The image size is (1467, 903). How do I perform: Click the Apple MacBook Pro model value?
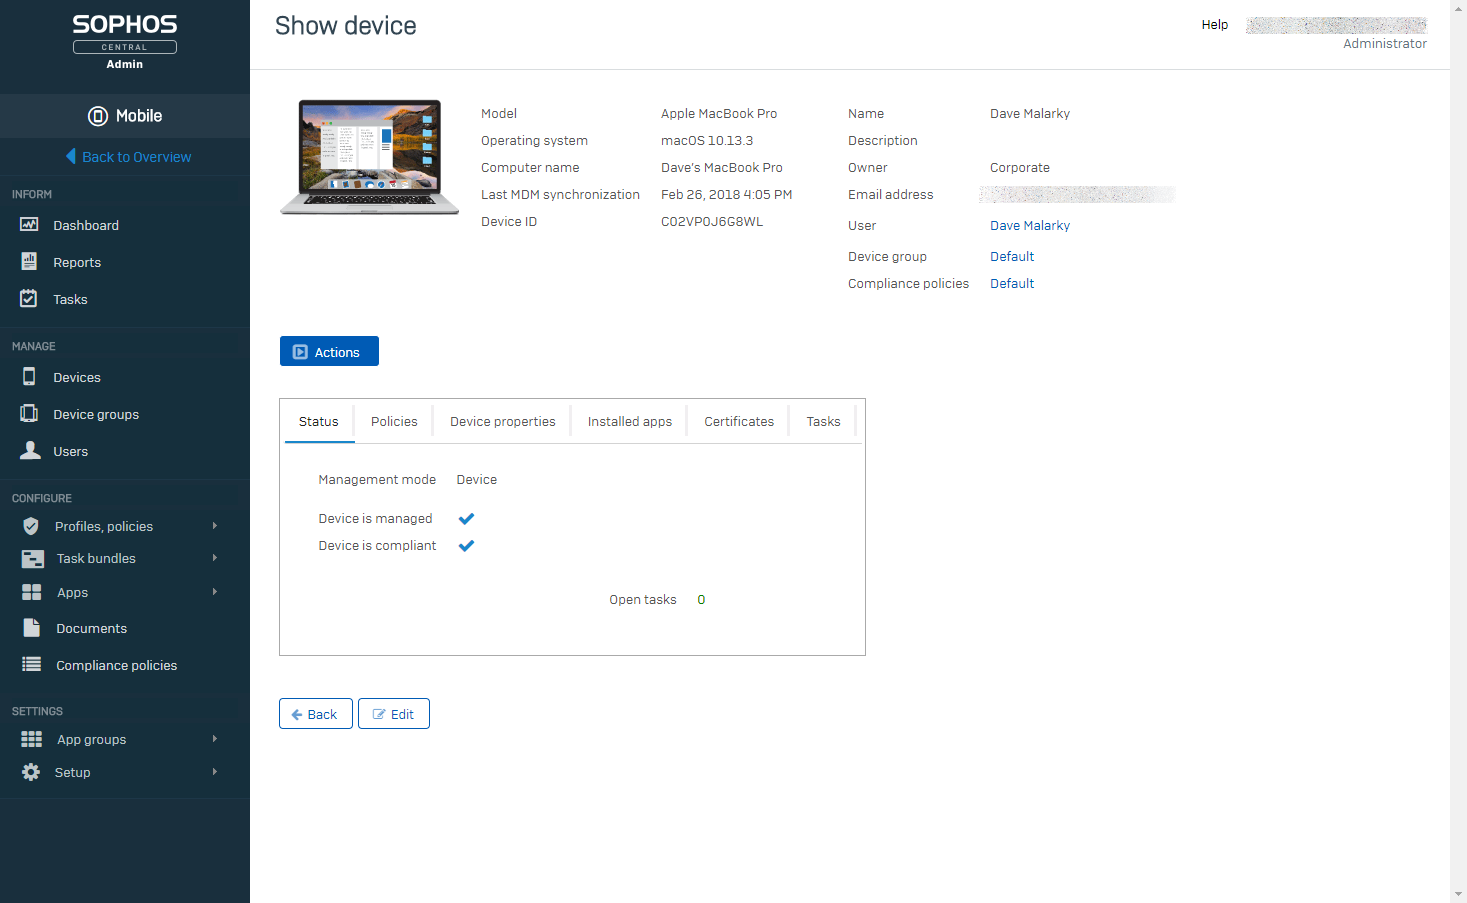[x=719, y=113]
